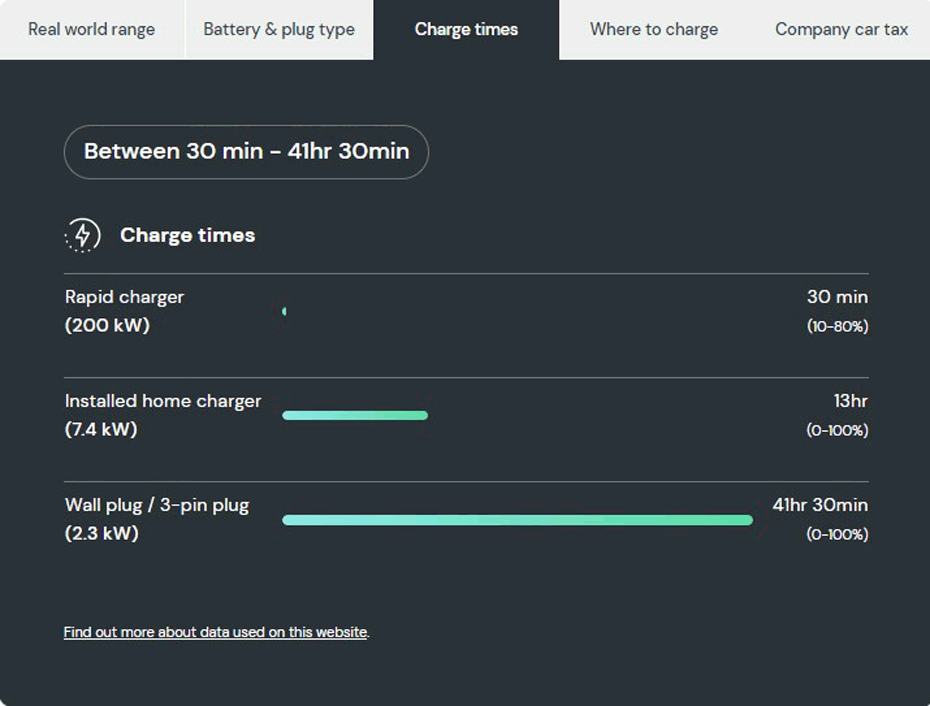Select the Charge times section heading
This screenshot has height=706, width=930.
(x=187, y=235)
